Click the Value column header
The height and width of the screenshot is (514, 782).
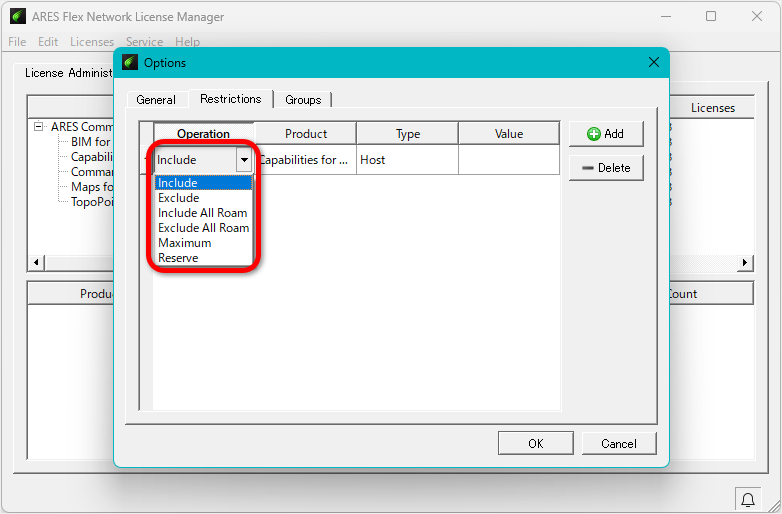(x=509, y=134)
